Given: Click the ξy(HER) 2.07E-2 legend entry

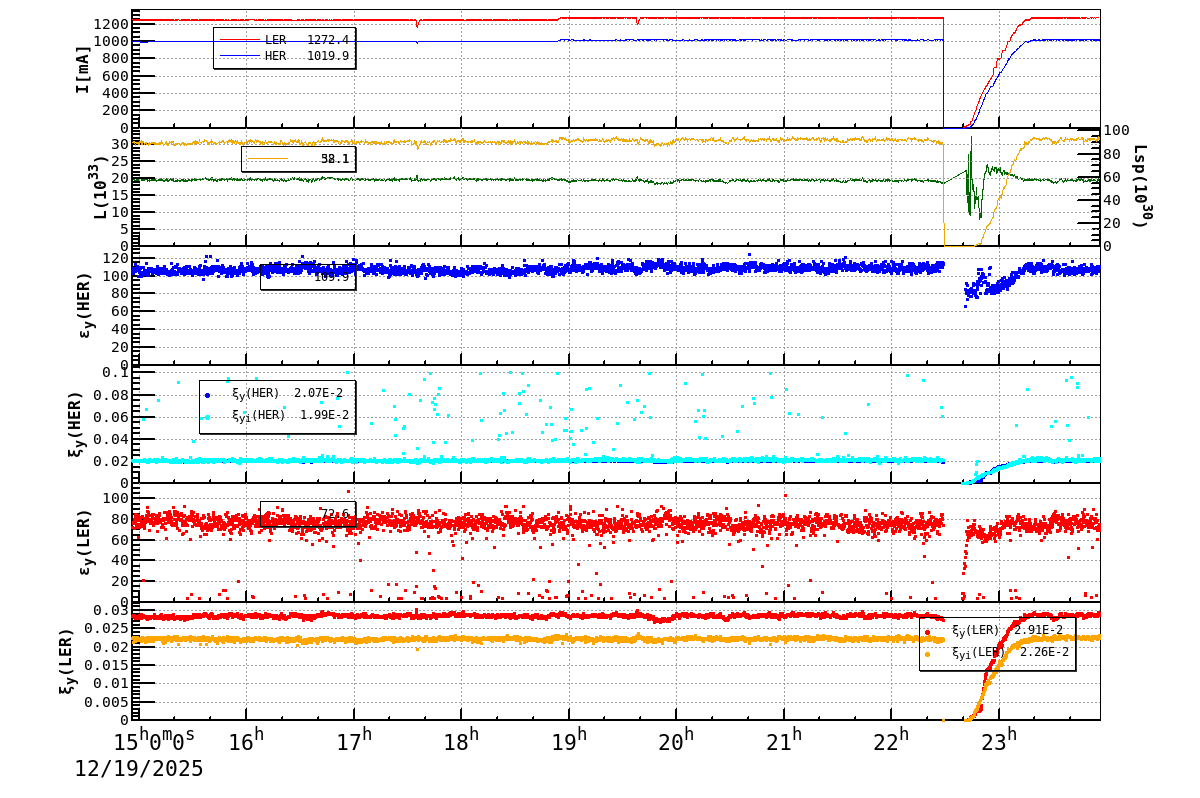Looking at the screenshot, I should [x=275, y=395].
